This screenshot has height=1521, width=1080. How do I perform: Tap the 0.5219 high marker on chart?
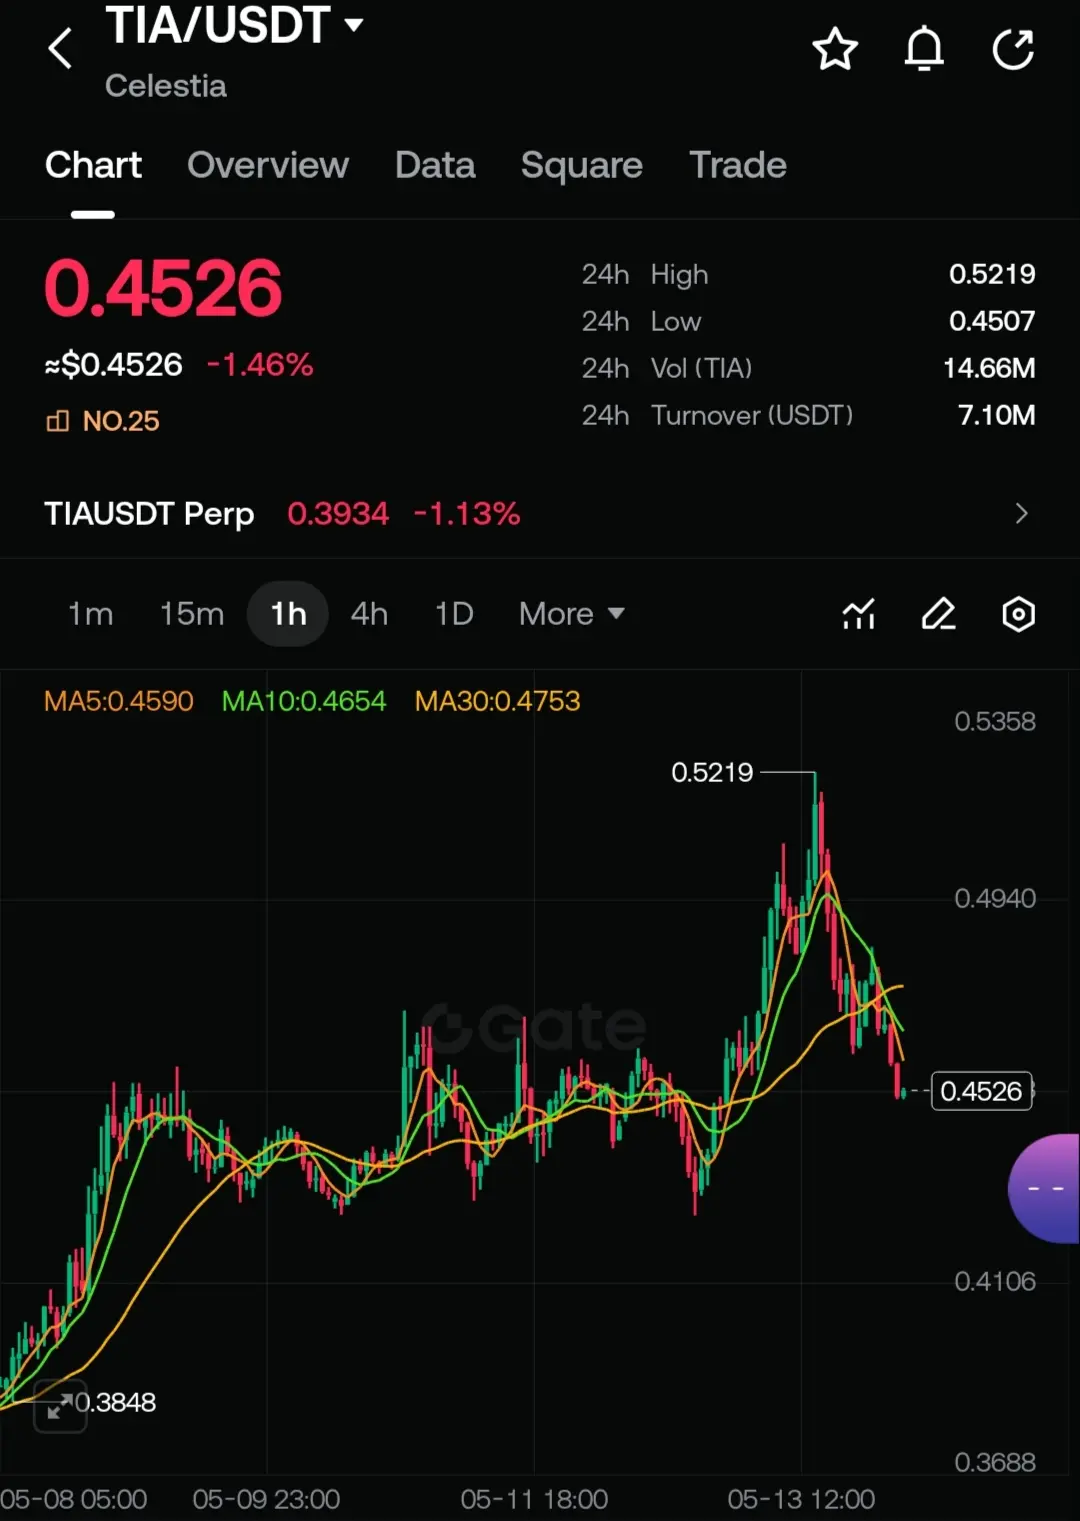712,772
